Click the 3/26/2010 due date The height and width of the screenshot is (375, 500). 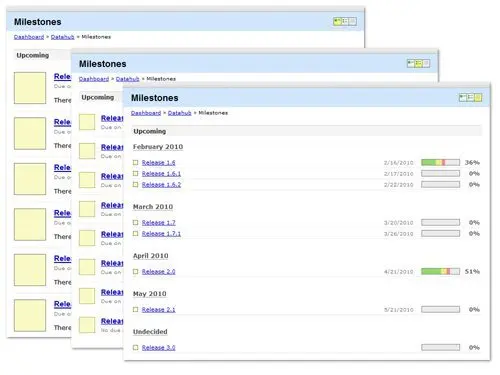pos(398,234)
